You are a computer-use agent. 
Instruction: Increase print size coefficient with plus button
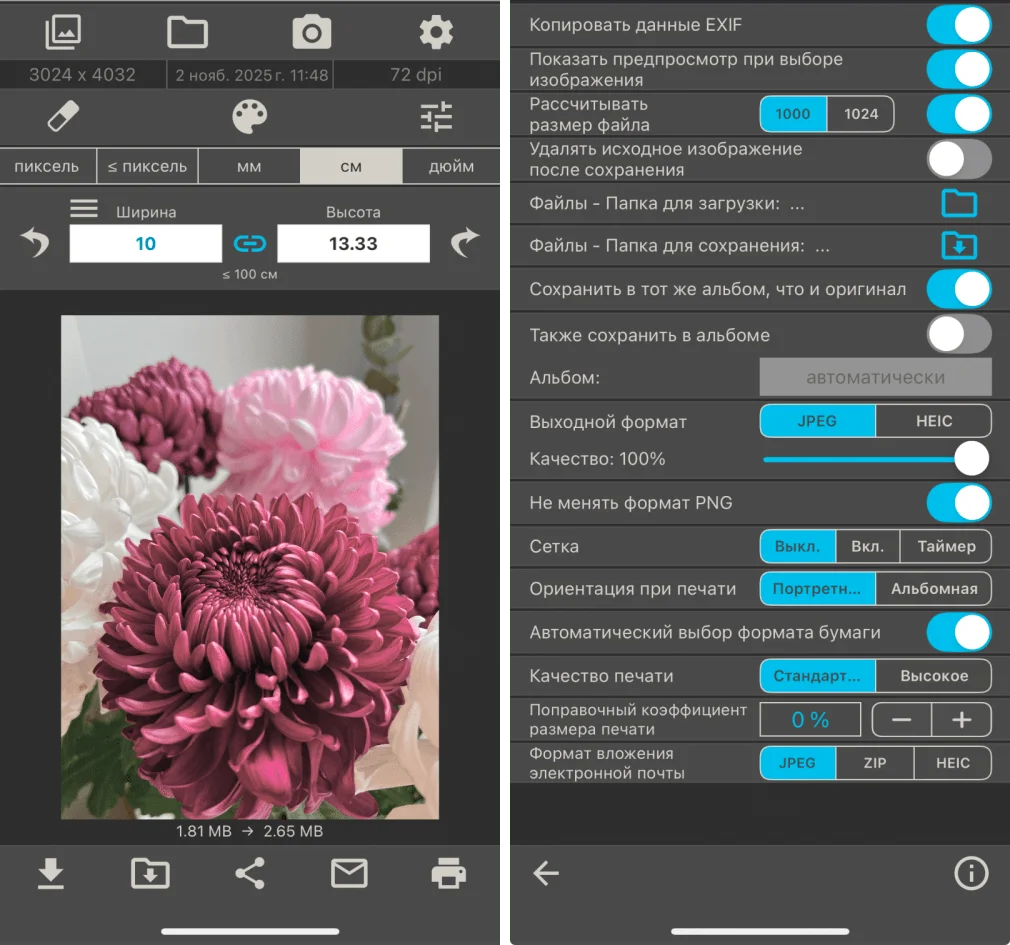click(x=961, y=719)
